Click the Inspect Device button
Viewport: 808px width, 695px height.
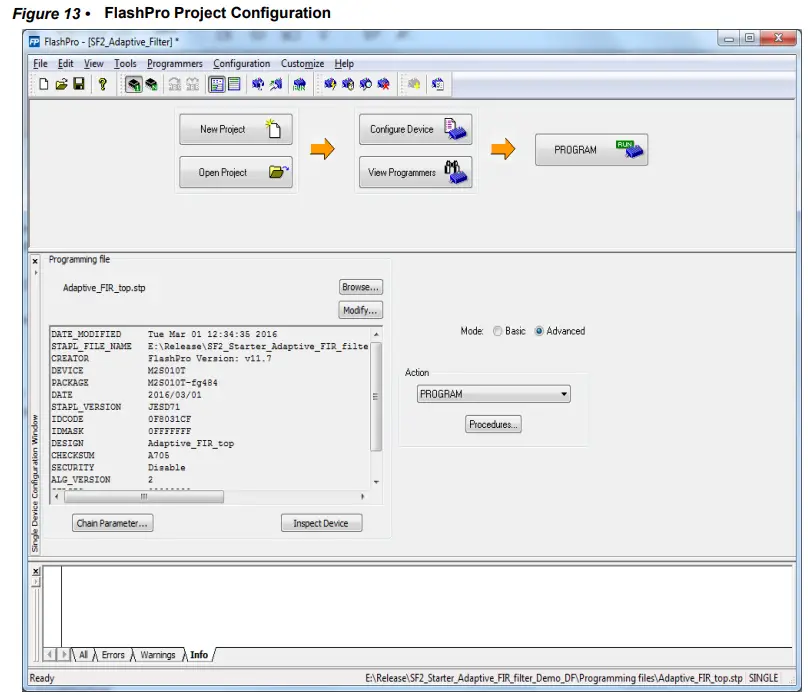[x=321, y=522]
